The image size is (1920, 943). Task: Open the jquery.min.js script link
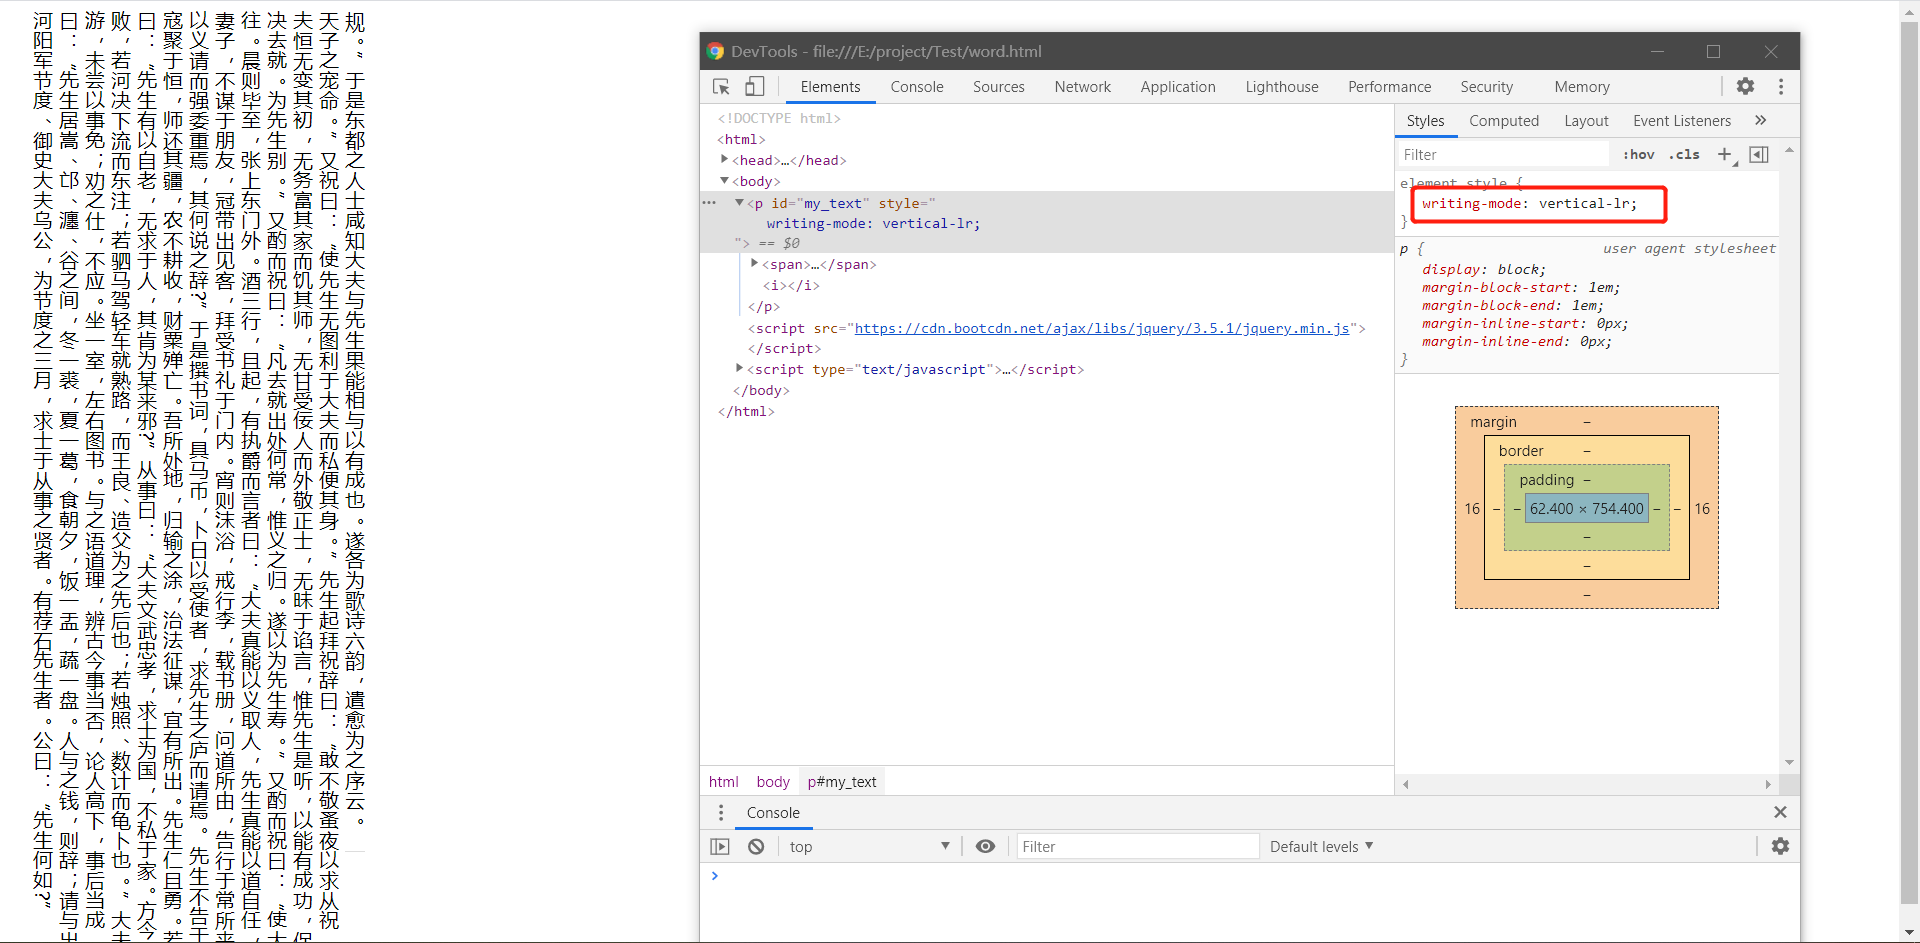(x=1102, y=328)
